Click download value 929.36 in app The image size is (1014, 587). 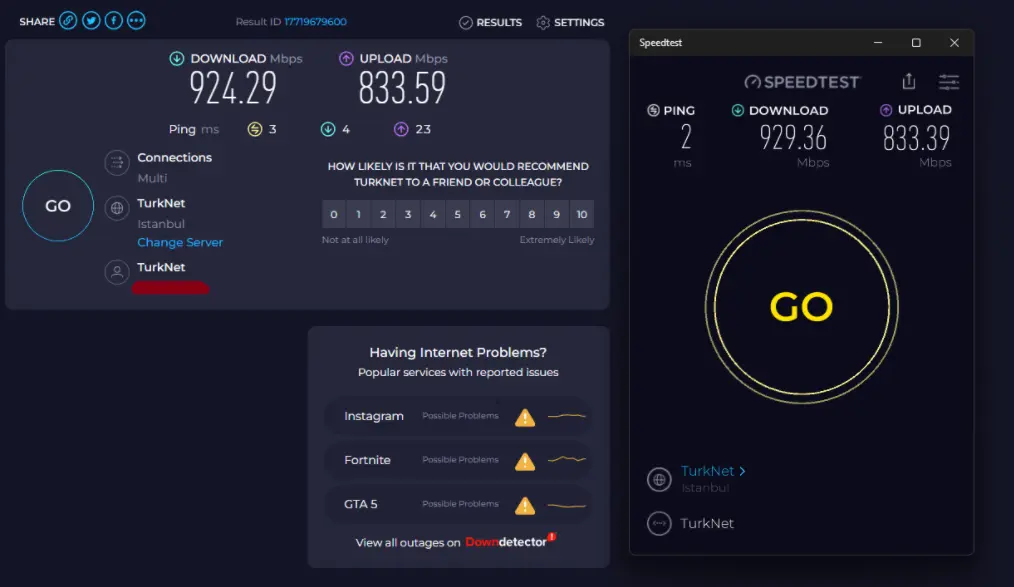[x=793, y=138]
